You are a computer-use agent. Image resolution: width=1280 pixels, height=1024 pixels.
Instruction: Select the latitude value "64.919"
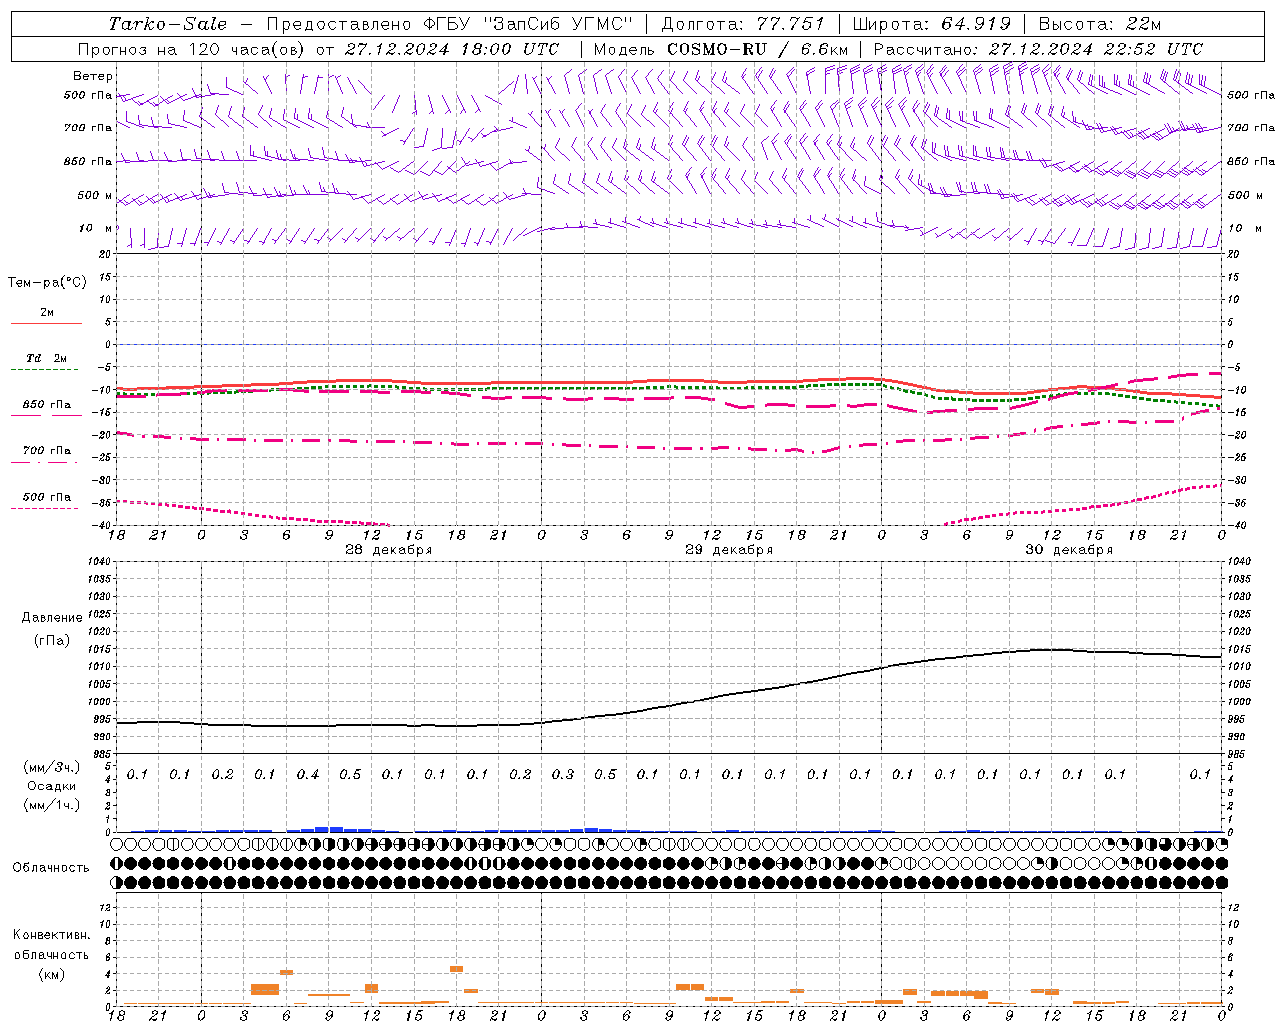pos(976,24)
